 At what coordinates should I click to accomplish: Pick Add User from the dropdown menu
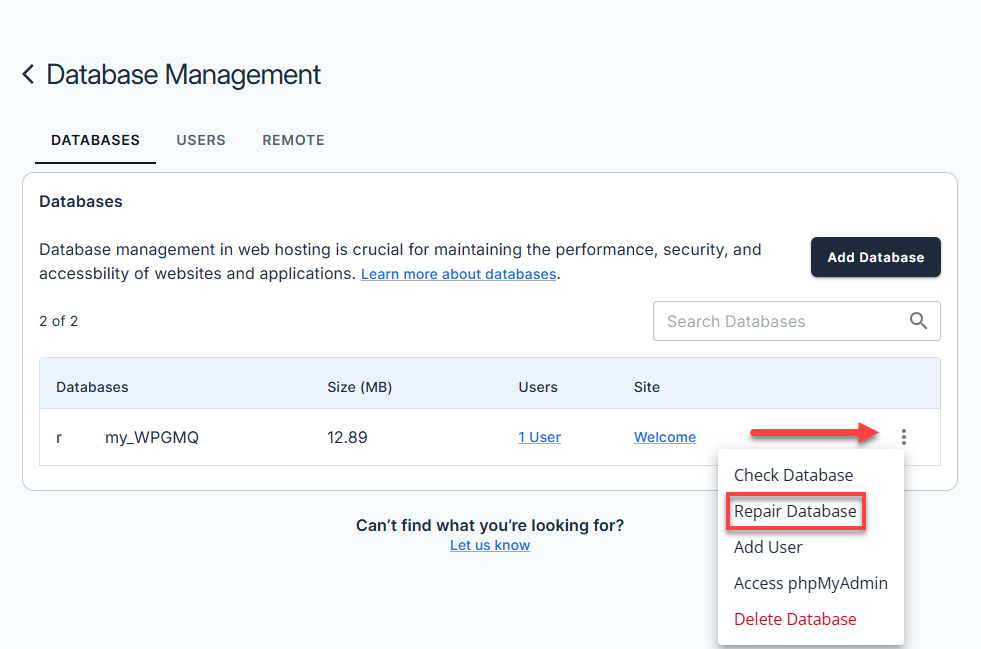pos(768,547)
